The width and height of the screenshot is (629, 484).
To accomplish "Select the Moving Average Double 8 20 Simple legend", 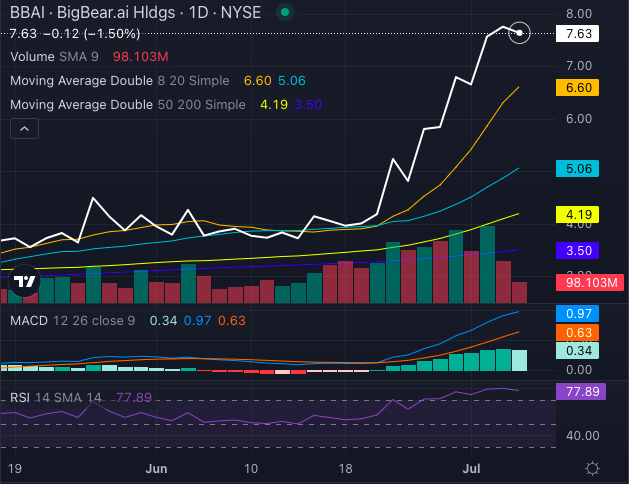I will pos(120,81).
